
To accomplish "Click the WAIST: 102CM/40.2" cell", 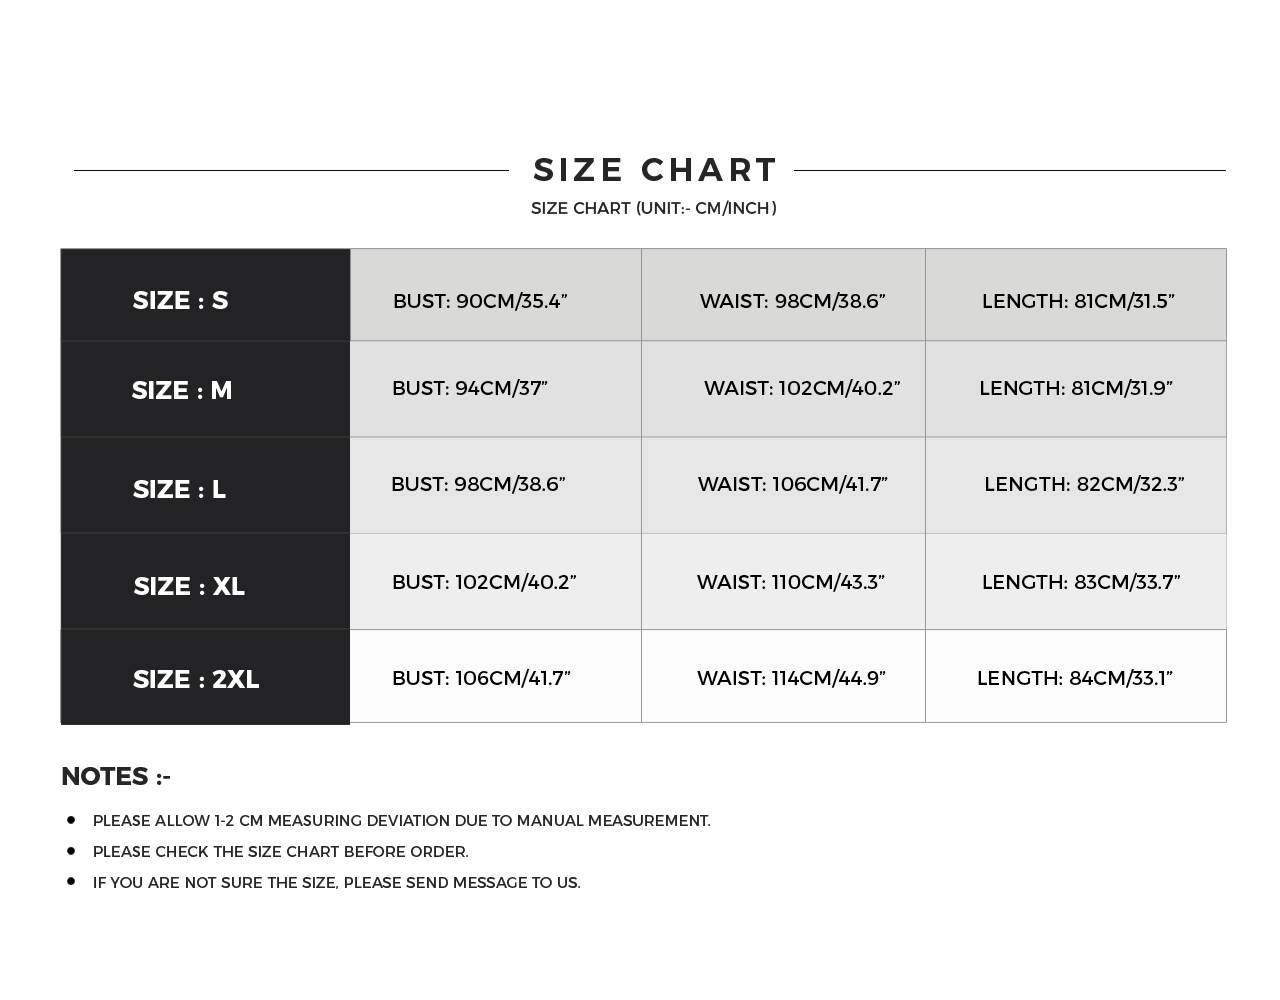I will [802, 388].
